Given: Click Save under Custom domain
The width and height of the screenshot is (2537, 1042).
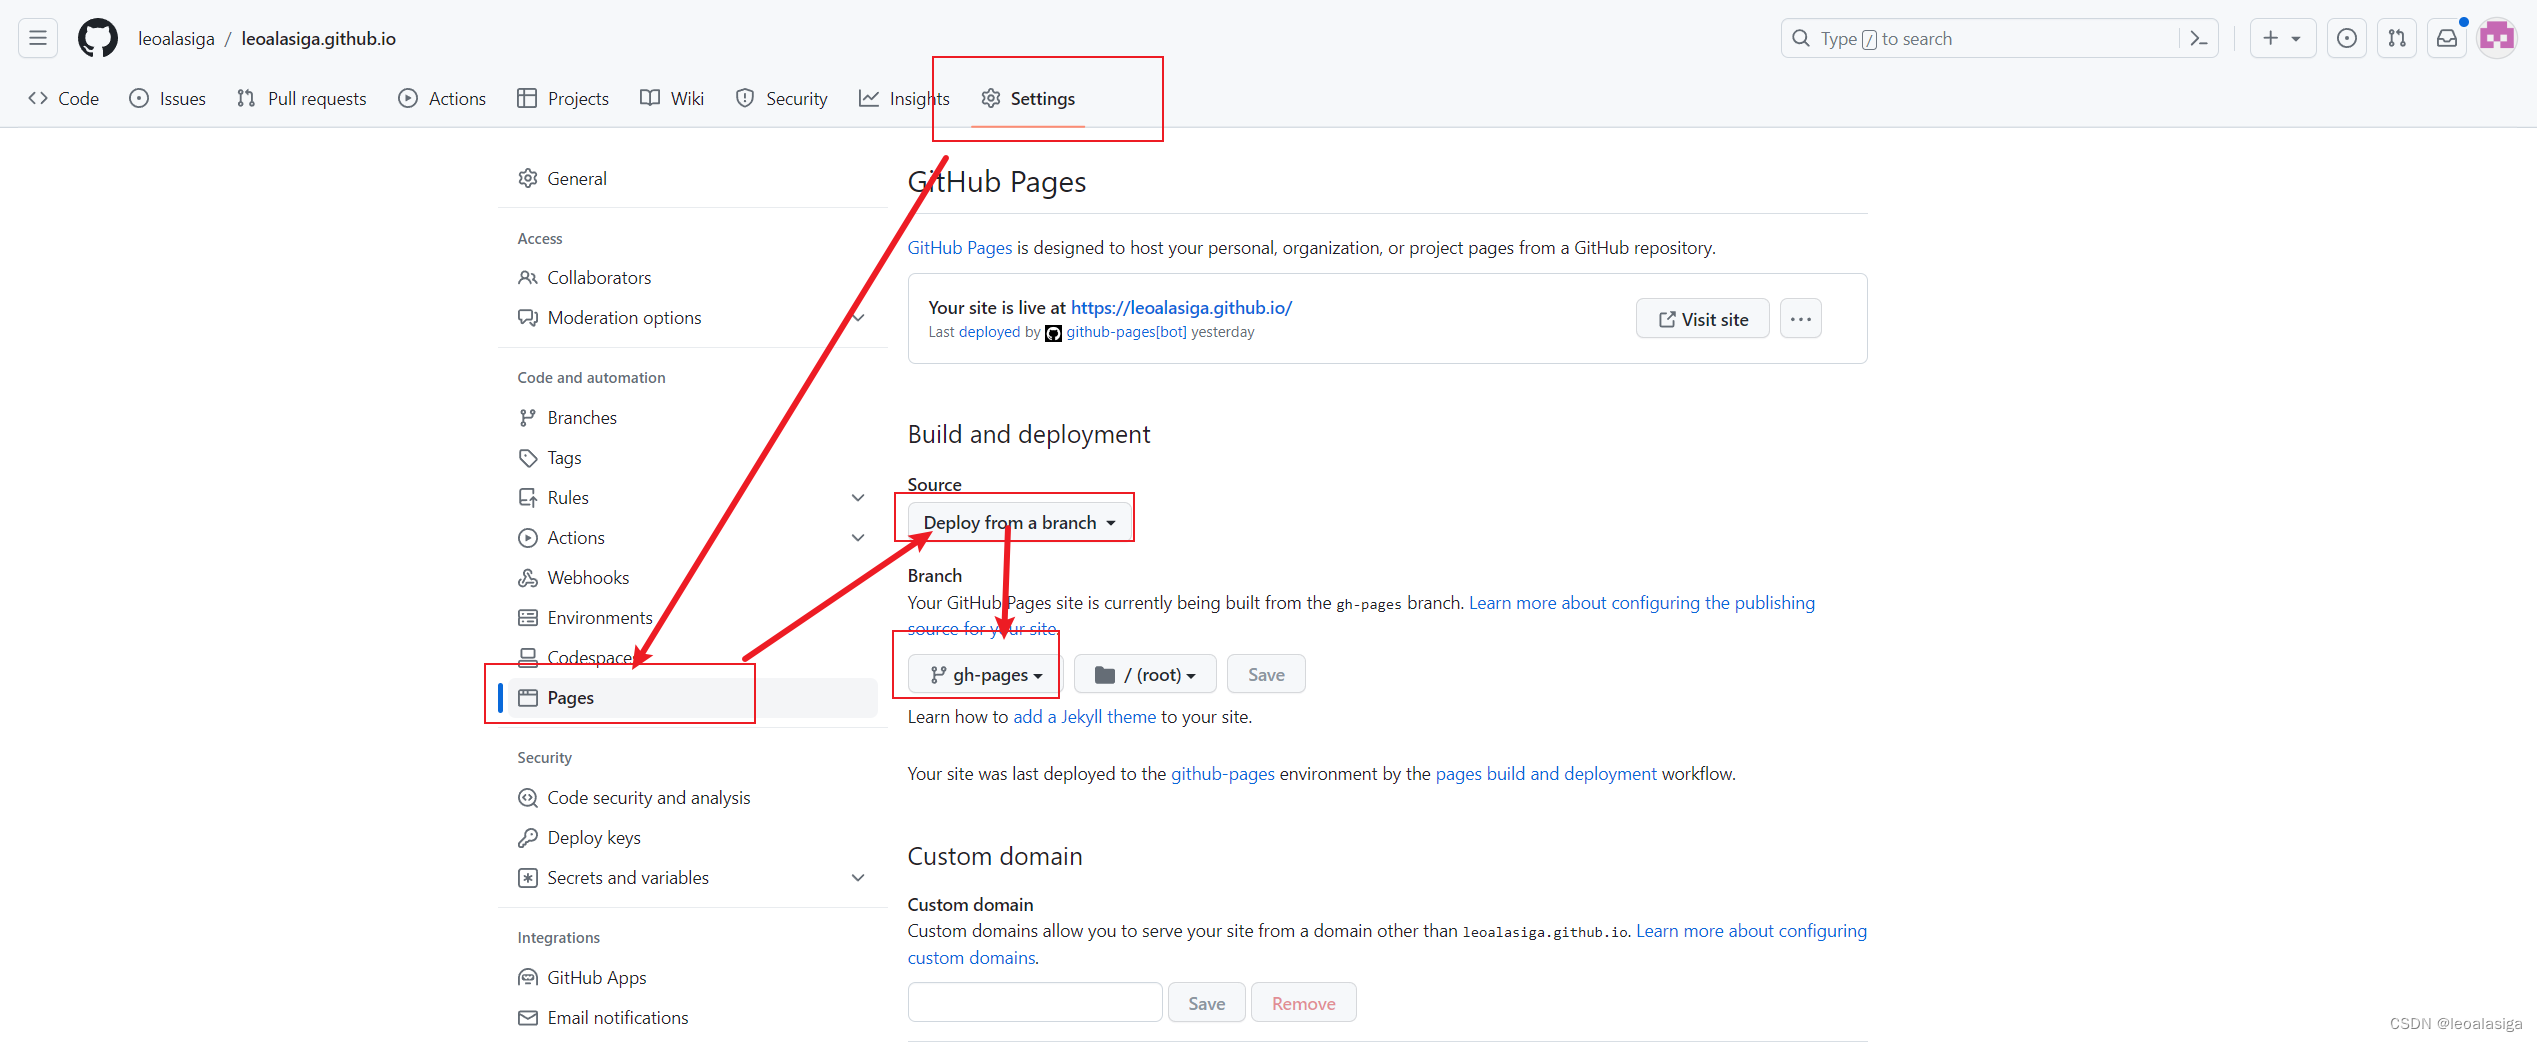Looking at the screenshot, I should click(1206, 1001).
